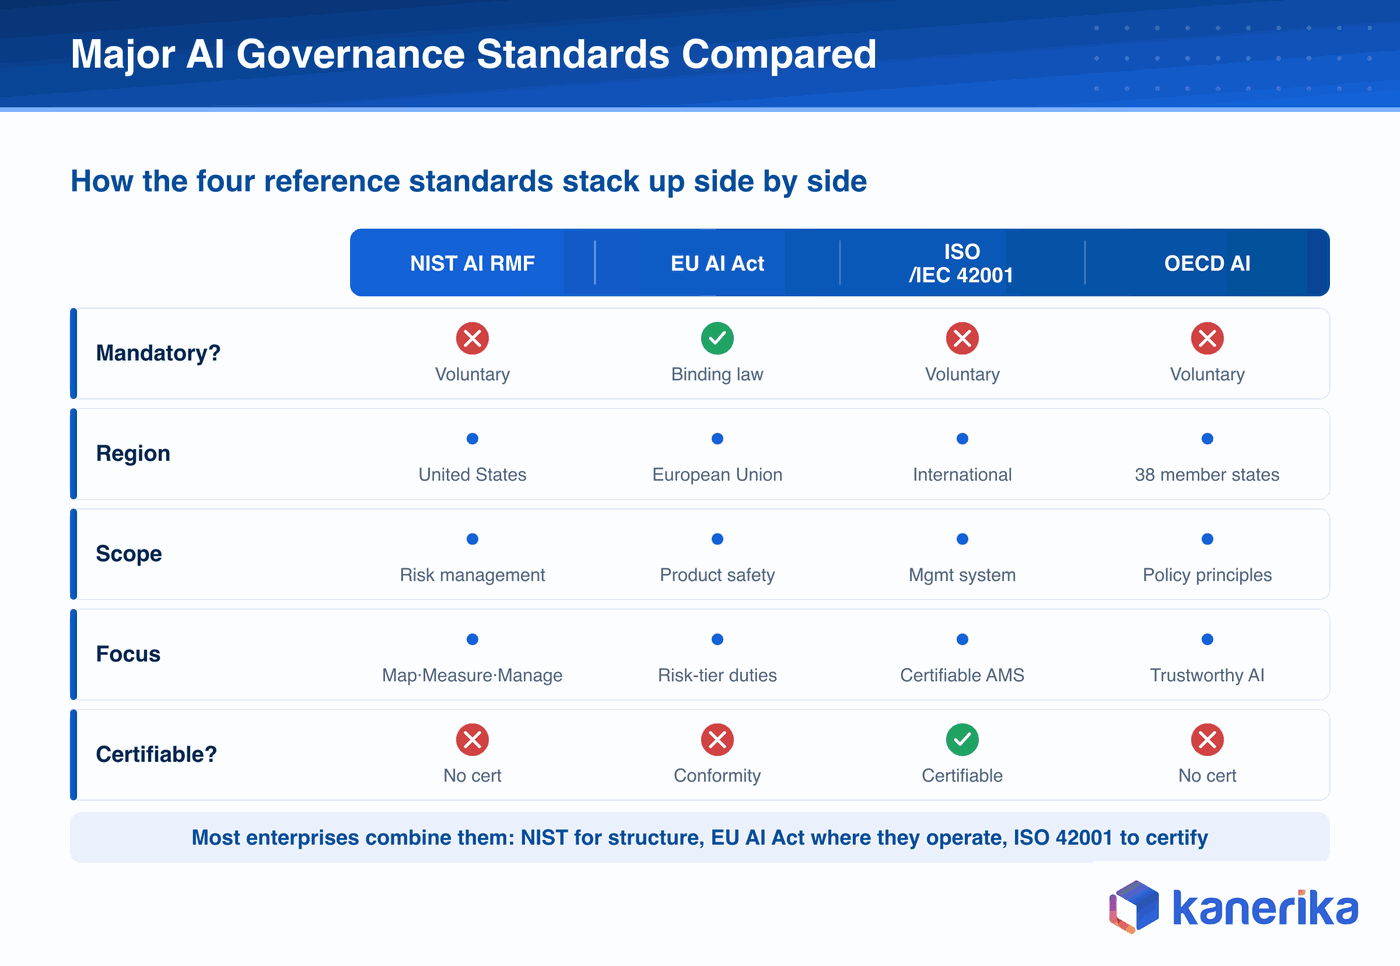Click the red X in ISO/IEC 42001 Mandatory cell
Image resolution: width=1400 pixels, height=966 pixels.
click(962, 338)
